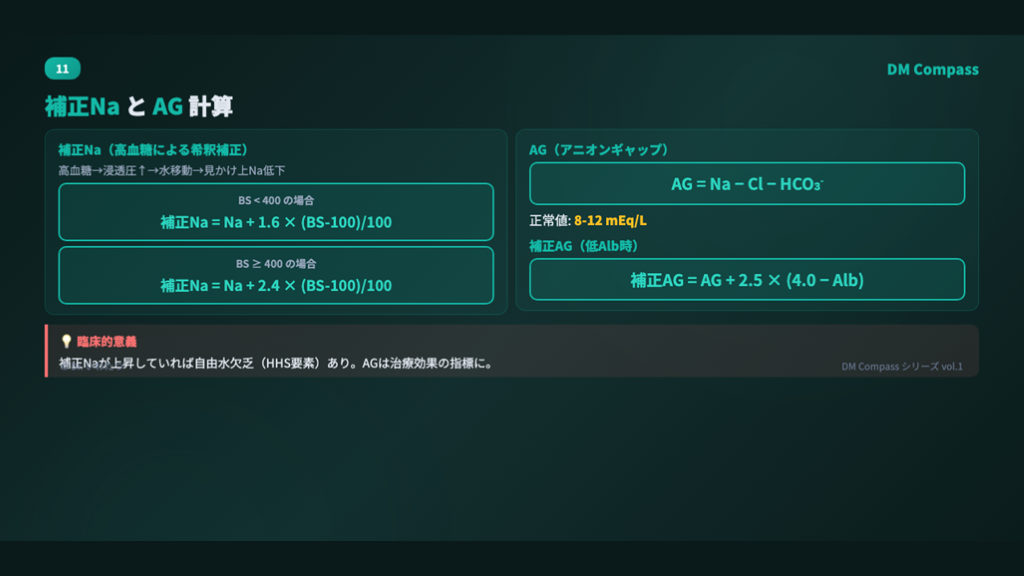Click the slide title 補正Na と AG 計算
The image size is (1024, 576).
pyautogui.click(x=139, y=106)
